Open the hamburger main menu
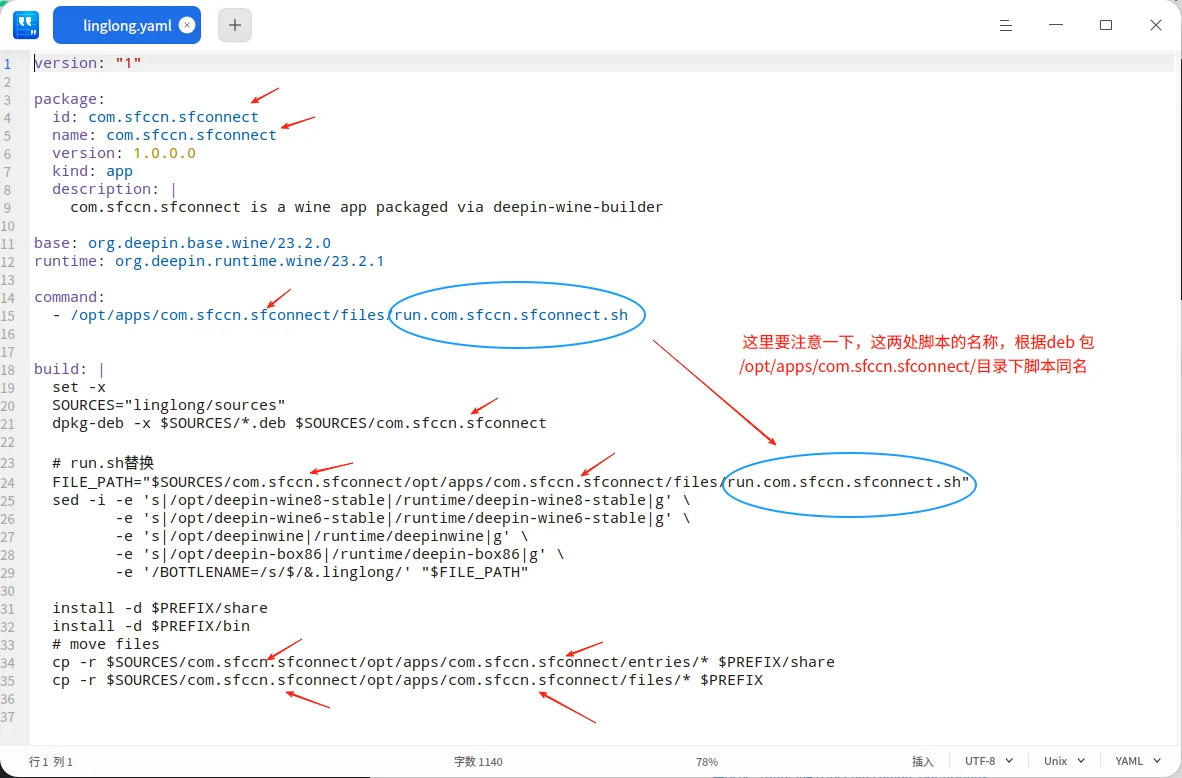Viewport: 1182px width, 778px height. coord(1006,25)
